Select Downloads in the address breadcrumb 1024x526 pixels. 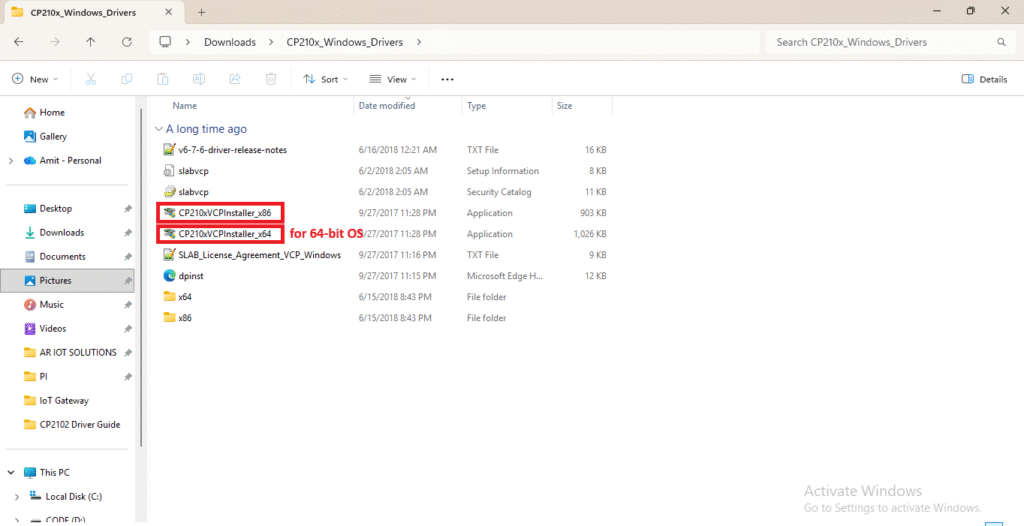point(229,42)
